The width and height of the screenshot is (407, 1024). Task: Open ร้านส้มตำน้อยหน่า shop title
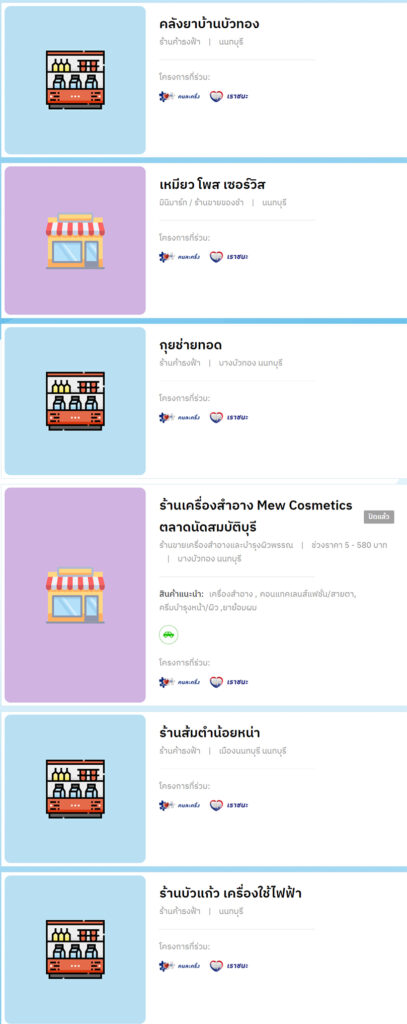point(210,733)
